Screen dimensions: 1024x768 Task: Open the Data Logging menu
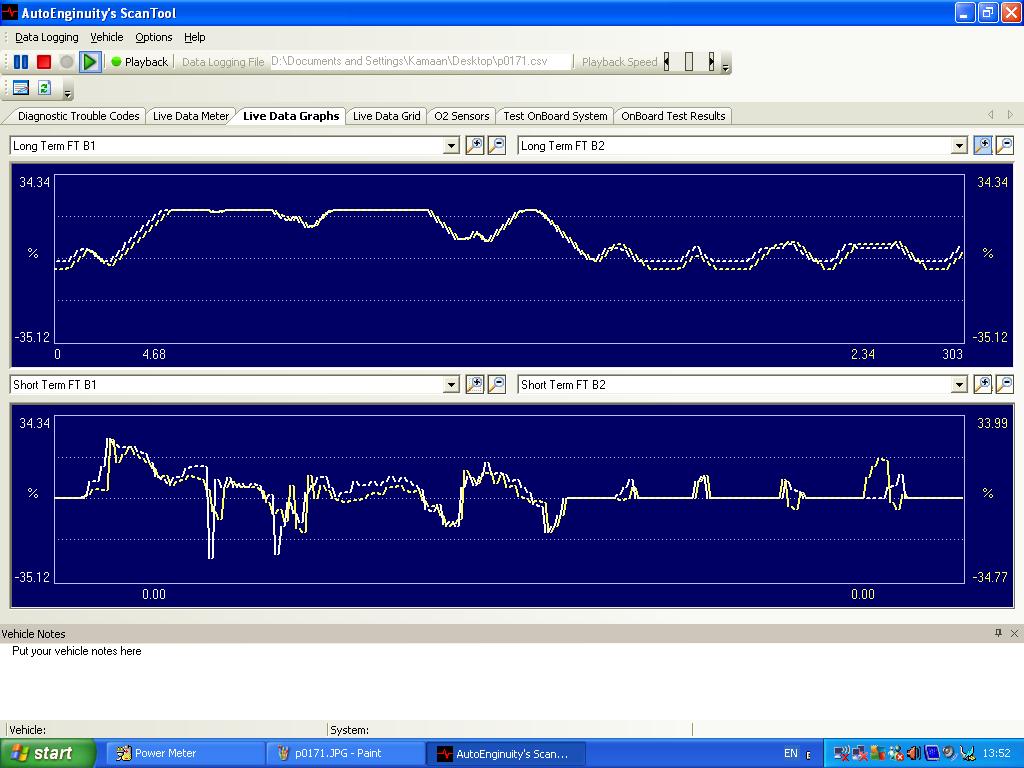tap(46, 37)
